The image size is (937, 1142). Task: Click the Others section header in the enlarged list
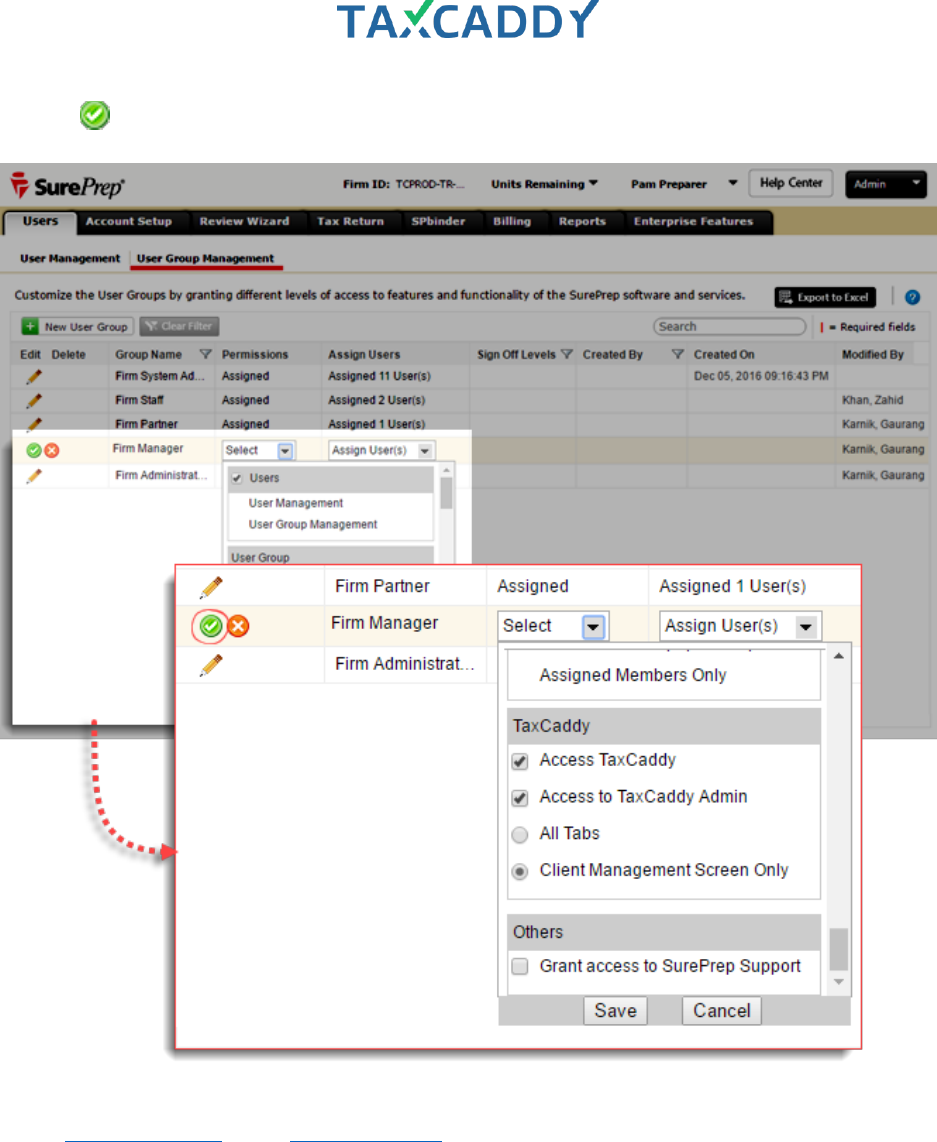point(664,932)
